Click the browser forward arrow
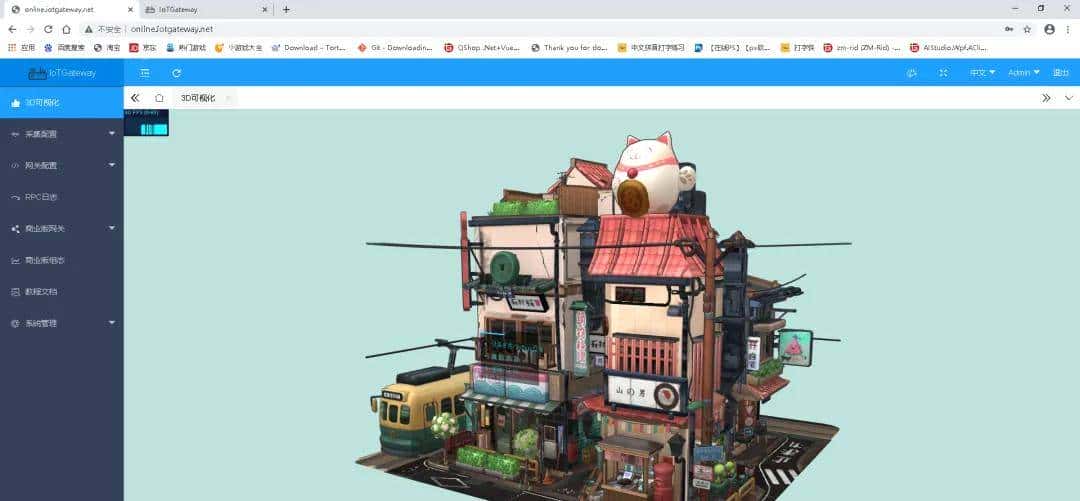The height and width of the screenshot is (501, 1080). [30, 29]
